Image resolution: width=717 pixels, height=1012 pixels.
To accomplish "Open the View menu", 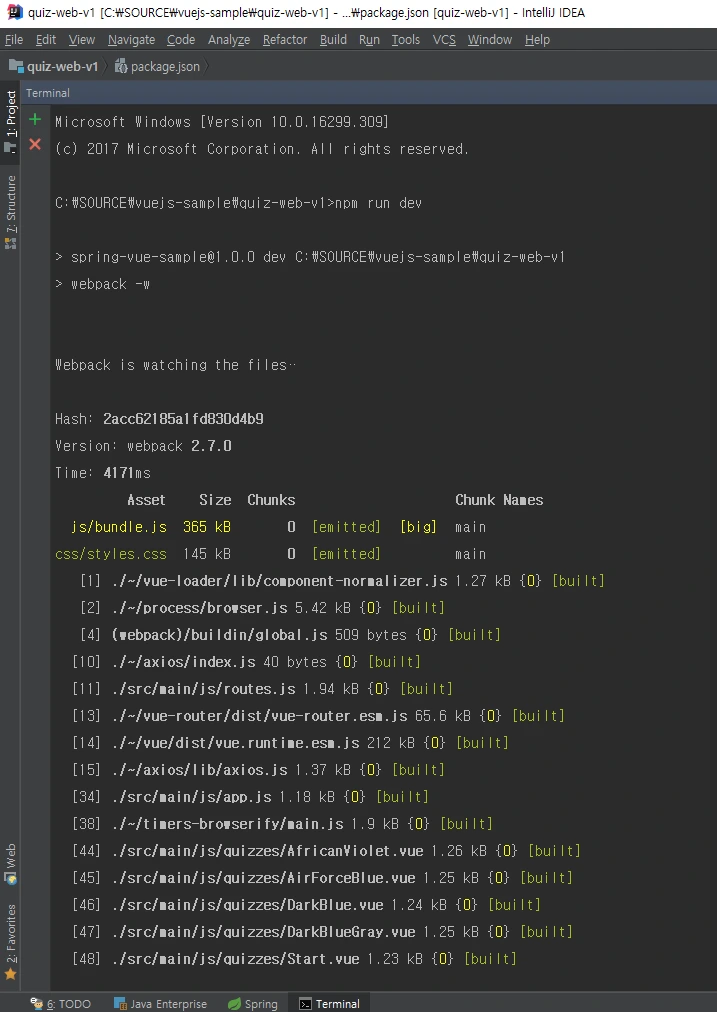I will tap(81, 40).
